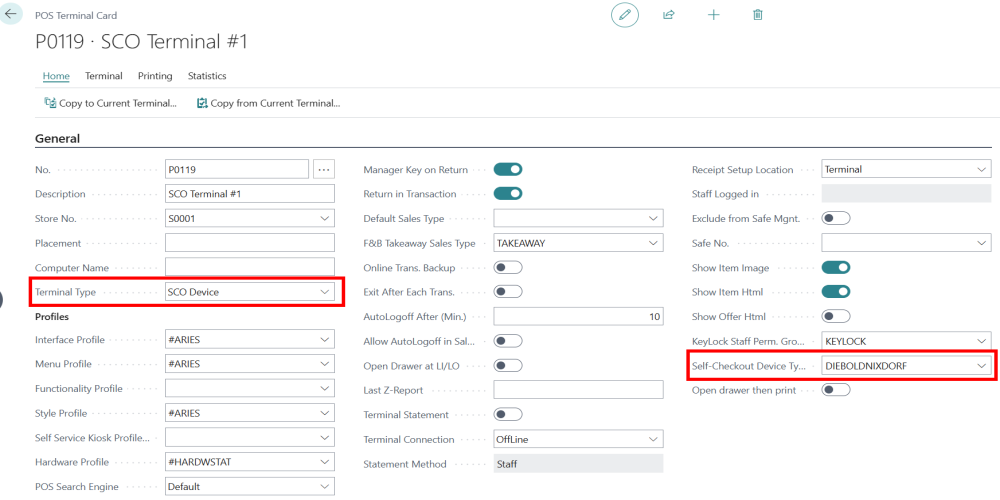Click the ellipsis button next to No. field
The width and height of the screenshot is (1000, 500).
tap(323, 169)
